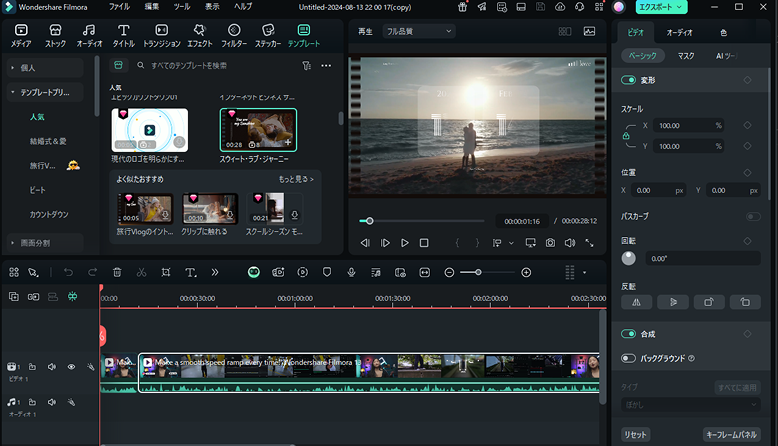Select the カウントダウン category
This screenshot has height=446, width=778.
(49, 215)
